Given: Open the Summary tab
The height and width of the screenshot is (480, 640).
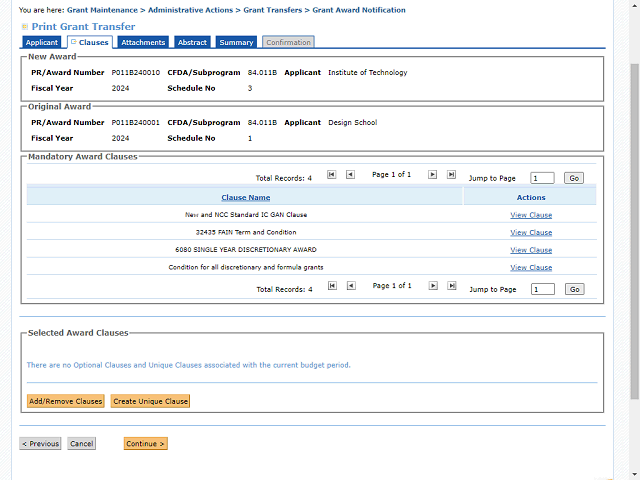Looking at the screenshot, I should (236, 43).
